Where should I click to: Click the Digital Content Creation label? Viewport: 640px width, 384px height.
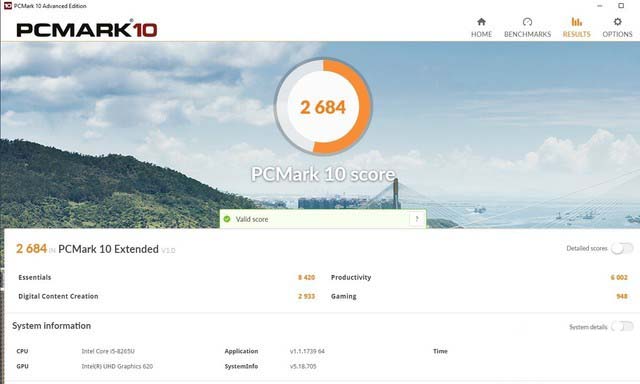pyautogui.click(x=58, y=296)
